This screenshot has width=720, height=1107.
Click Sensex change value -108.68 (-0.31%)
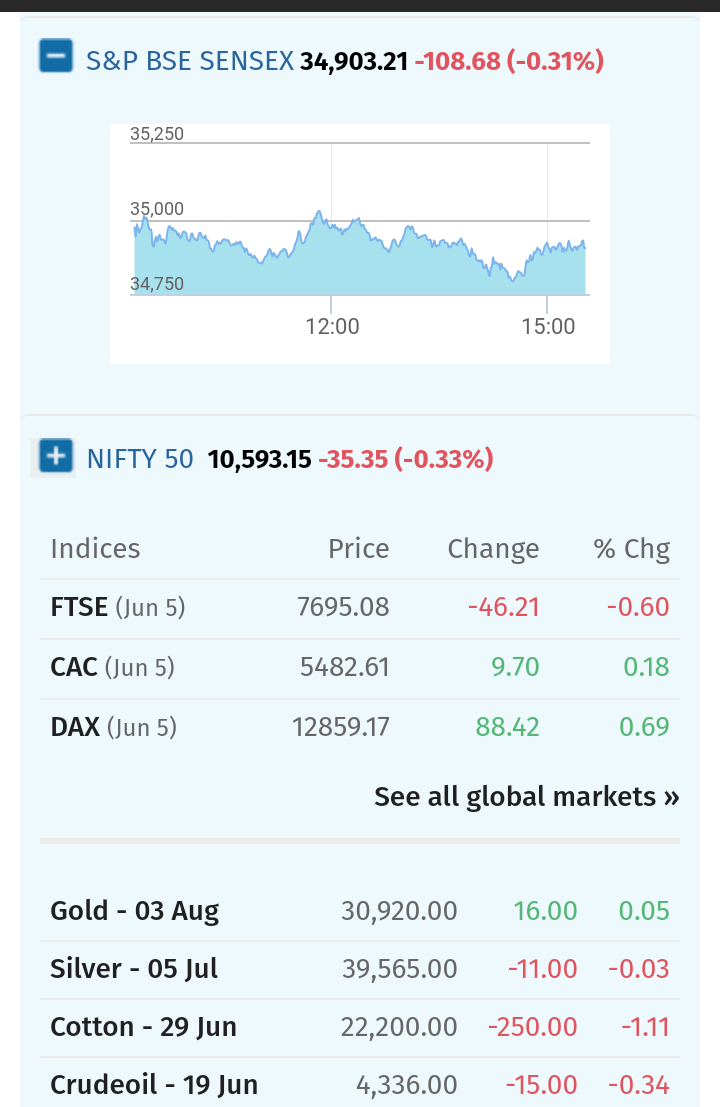509,61
